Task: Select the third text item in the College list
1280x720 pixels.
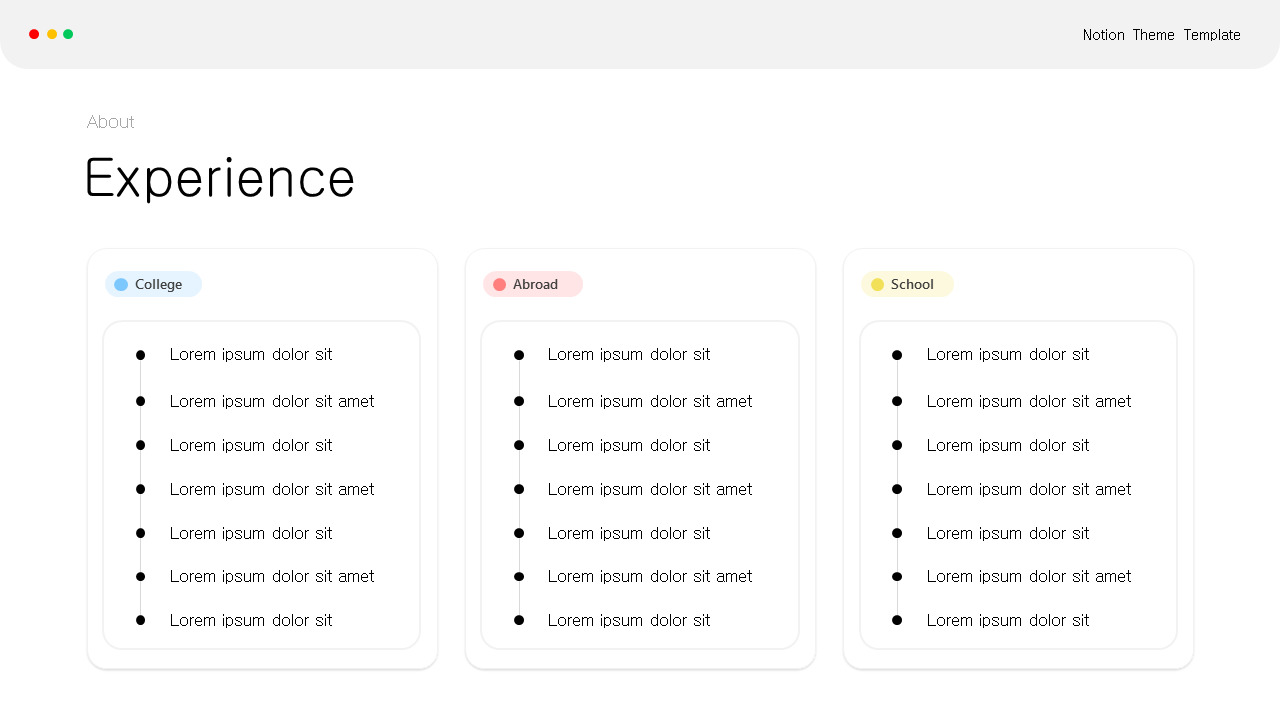Action: (250, 445)
